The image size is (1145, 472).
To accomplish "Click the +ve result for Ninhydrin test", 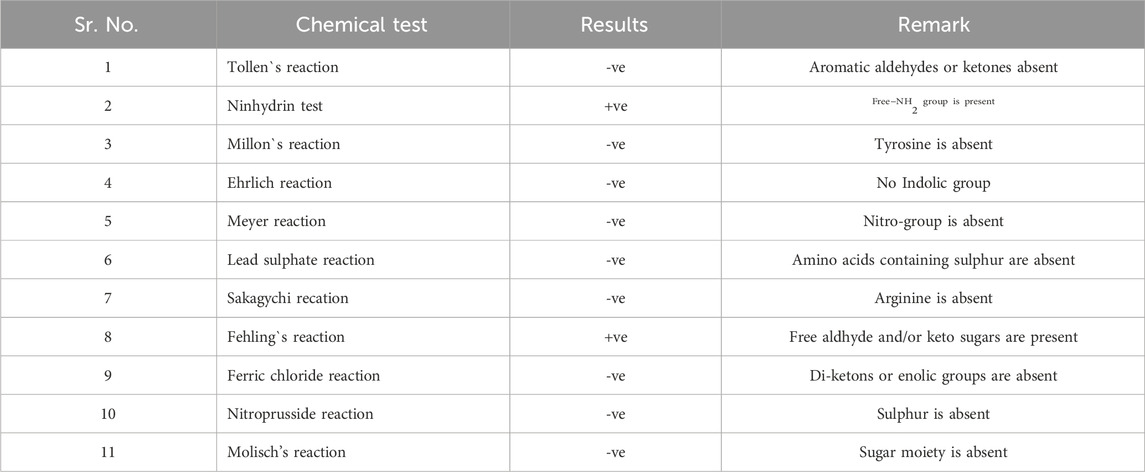I will (x=615, y=107).
